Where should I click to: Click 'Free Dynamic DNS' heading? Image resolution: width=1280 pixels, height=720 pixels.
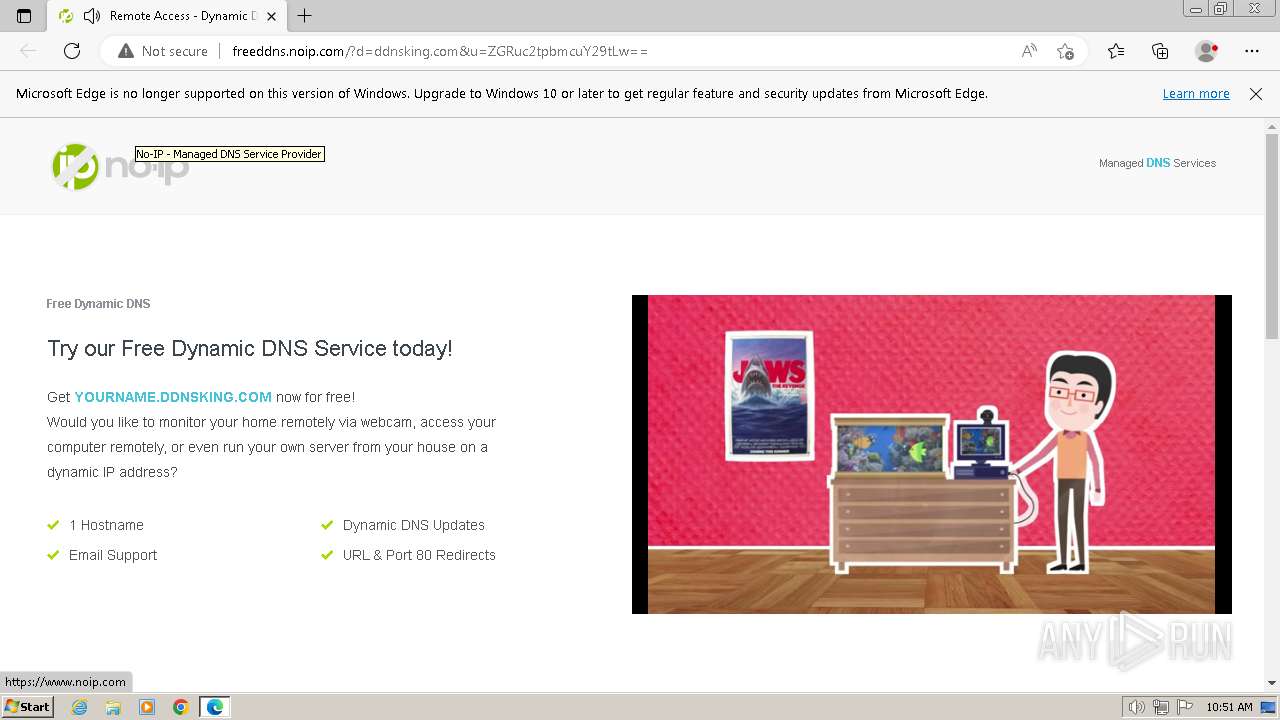(98, 304)
